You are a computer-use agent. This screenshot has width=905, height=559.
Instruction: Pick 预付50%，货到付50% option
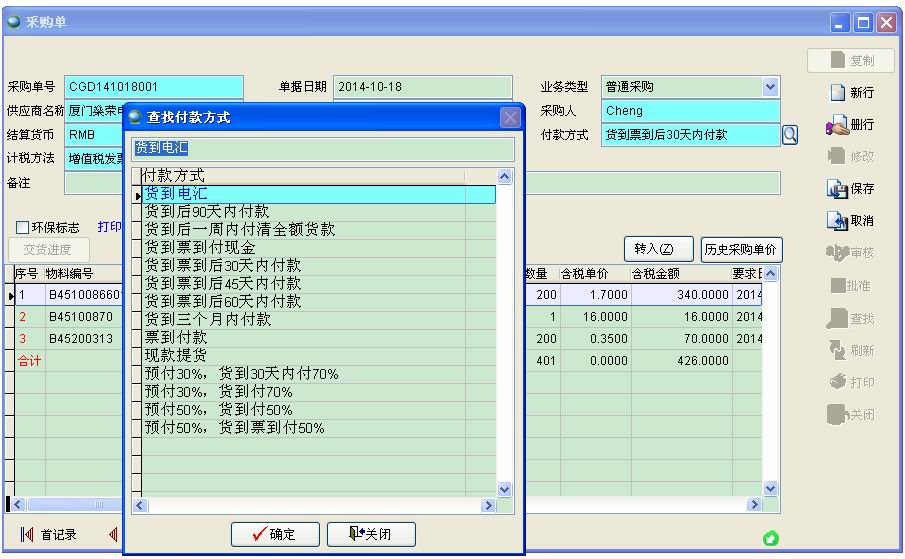click(218, 409)
